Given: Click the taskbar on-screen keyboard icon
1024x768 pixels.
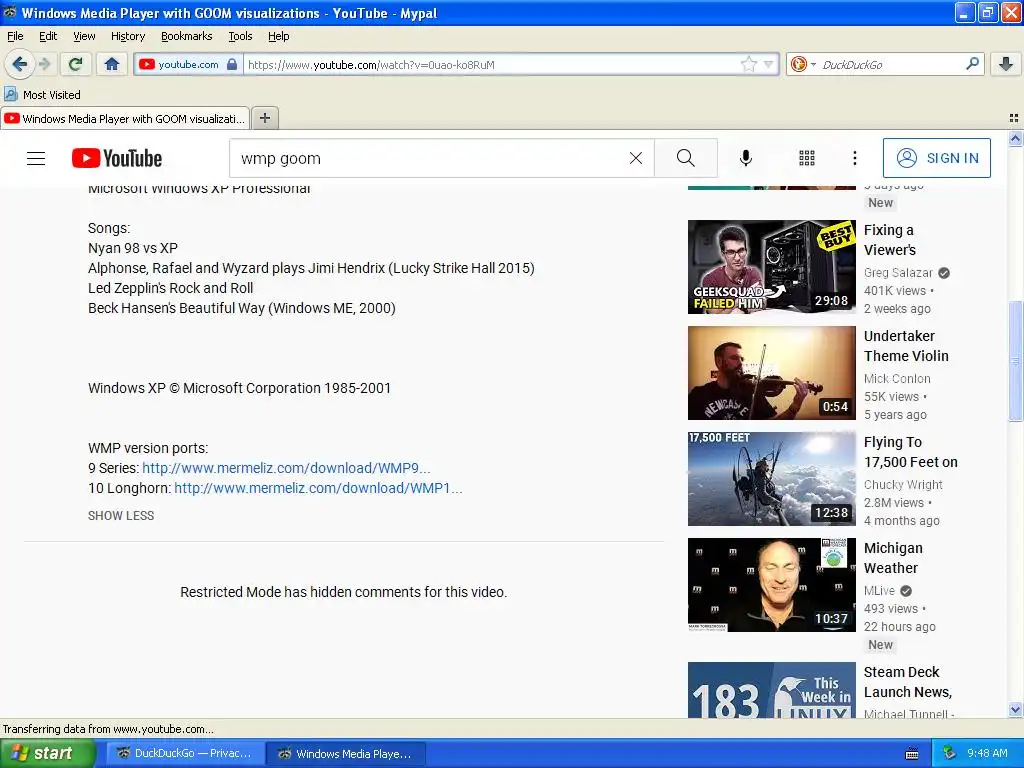Looking at the screenshot, I should coord(912,754).
